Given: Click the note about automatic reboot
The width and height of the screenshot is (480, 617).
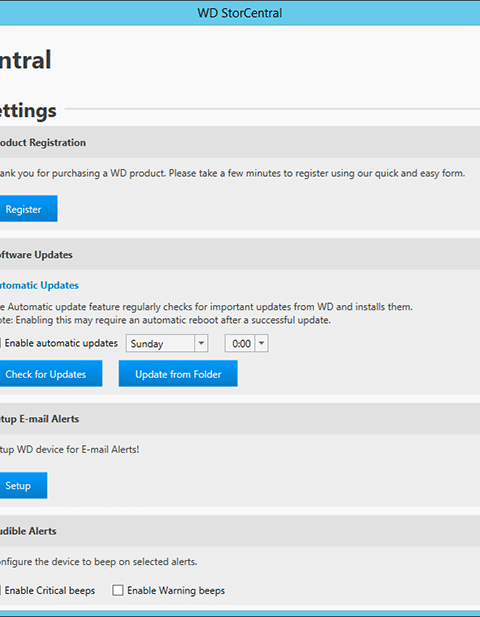Looking at the screenshot, I should click(x=165, y=320).
